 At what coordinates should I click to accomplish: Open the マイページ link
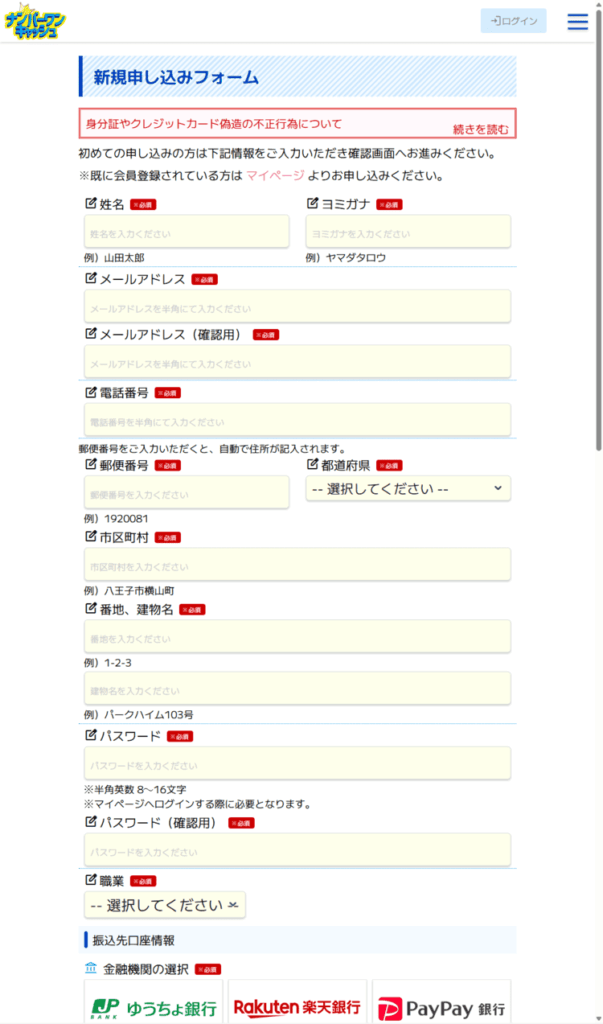[x=275, y=176]
